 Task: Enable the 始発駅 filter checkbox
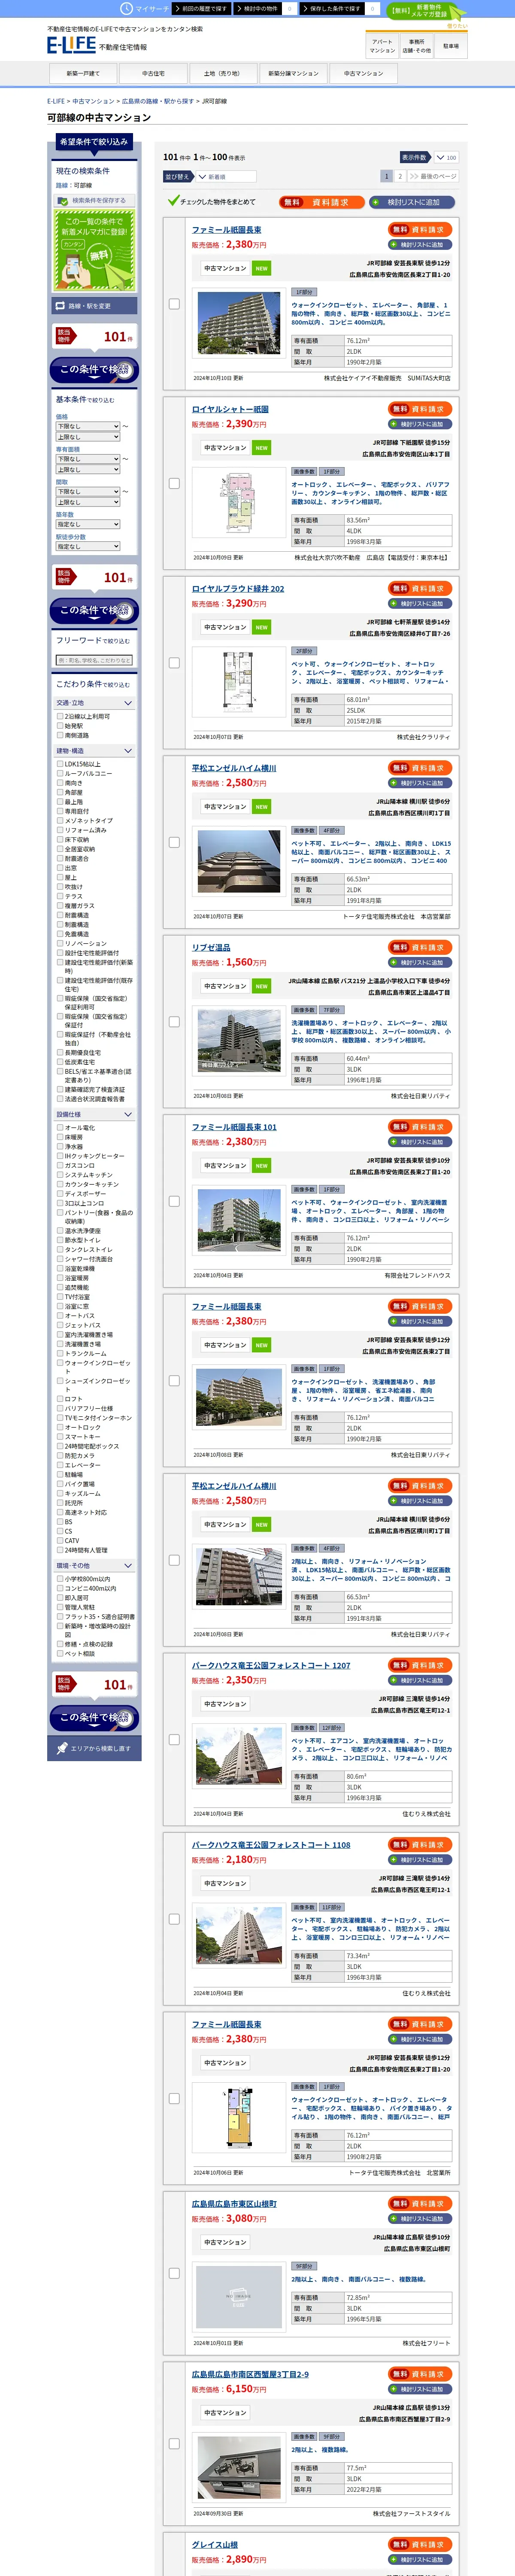(x=60, y=726)
